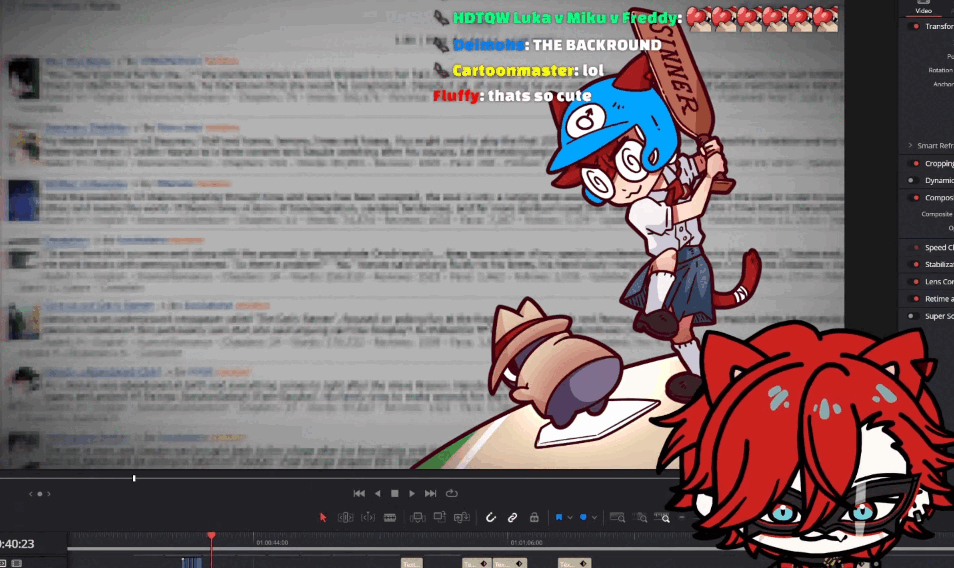Toggle the Stabilization switch
The width and height of the screenshot is (954, 568).
pos(915,265)
